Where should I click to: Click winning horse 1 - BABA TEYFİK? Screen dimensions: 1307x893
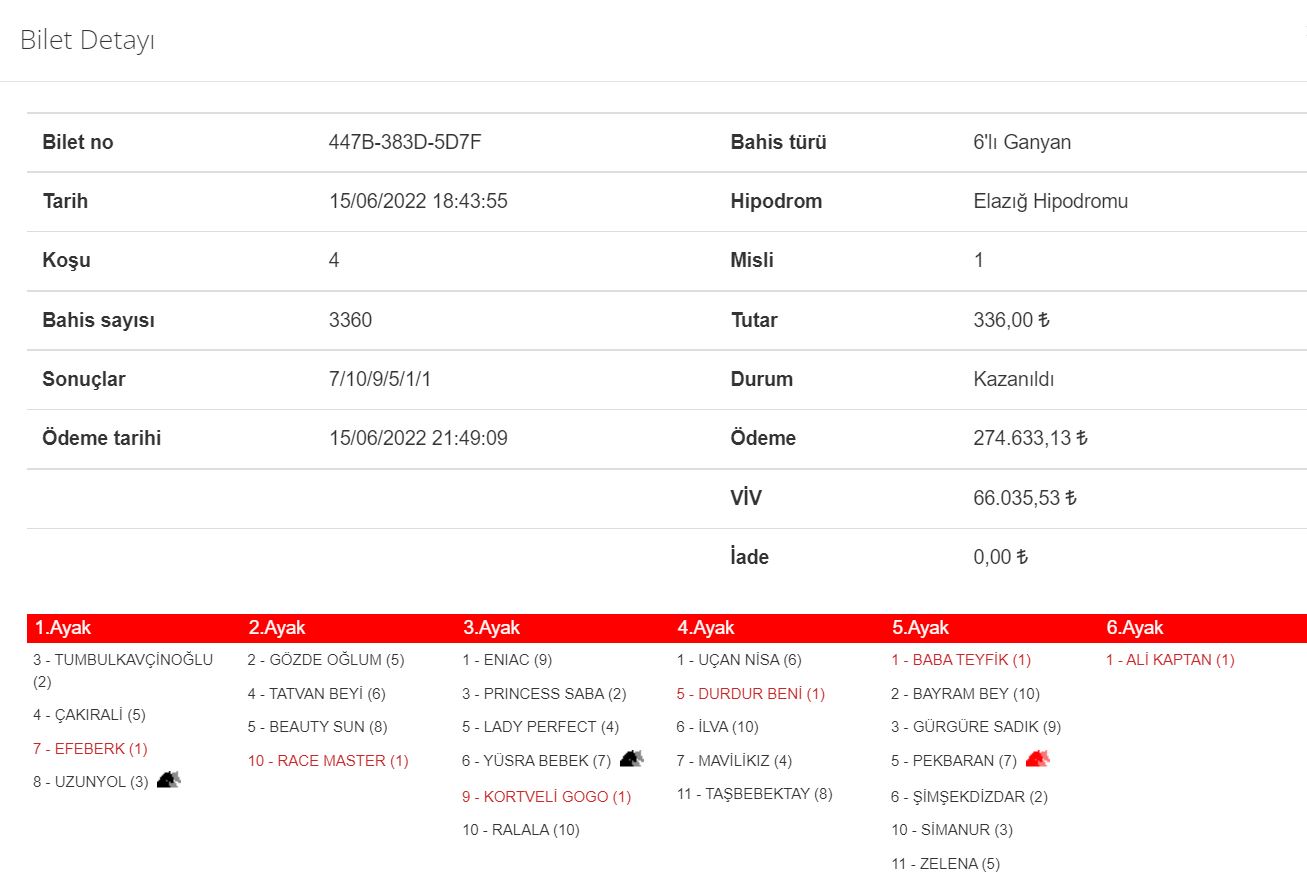tap(960, 660)
